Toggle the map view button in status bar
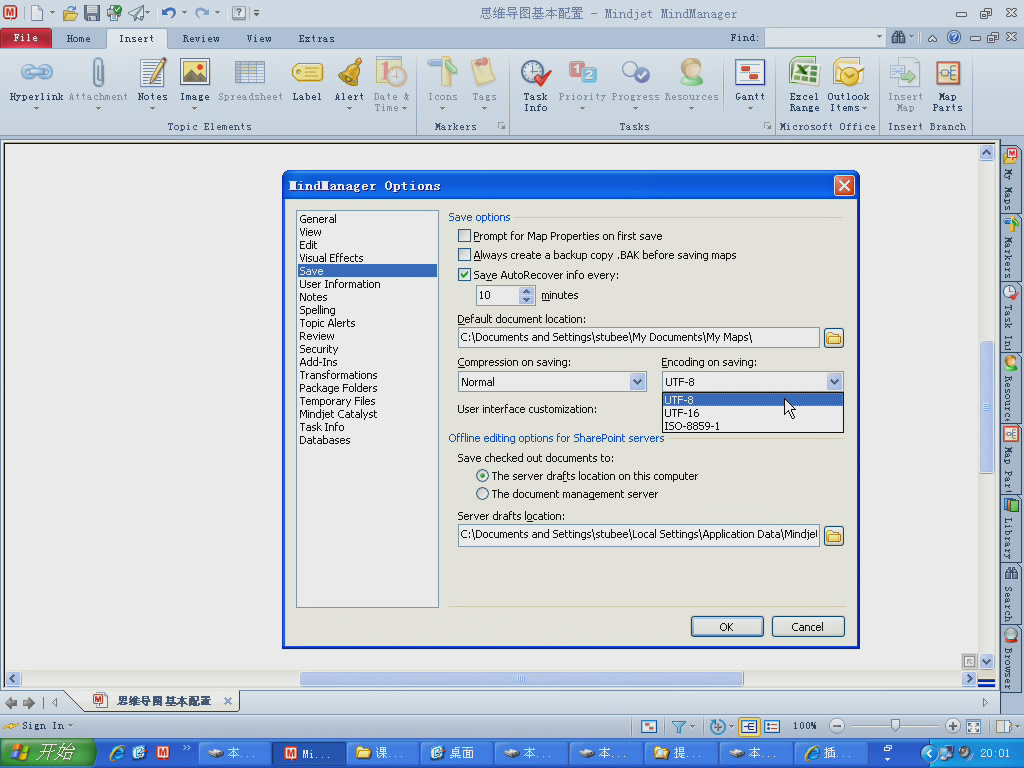This screenshot has height=768, width=1024. 749,726
